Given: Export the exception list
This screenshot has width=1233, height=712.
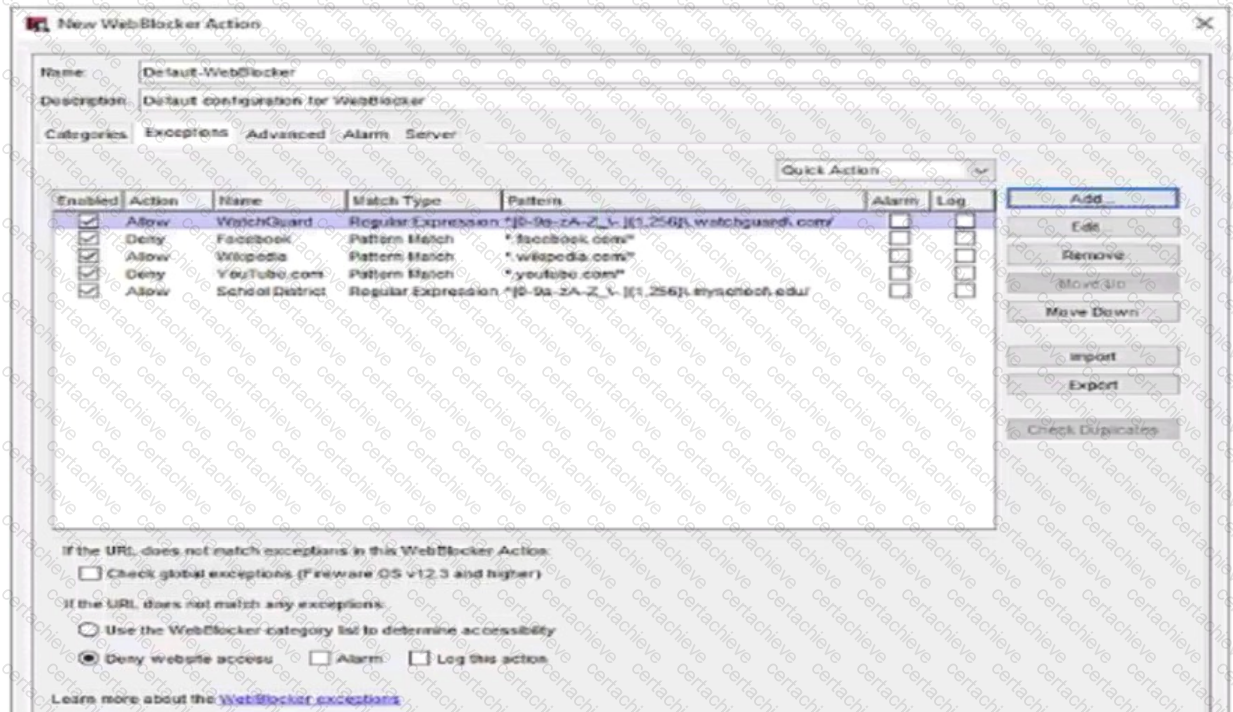Looking at the screenshot, I should click(x=1093, y=384).
